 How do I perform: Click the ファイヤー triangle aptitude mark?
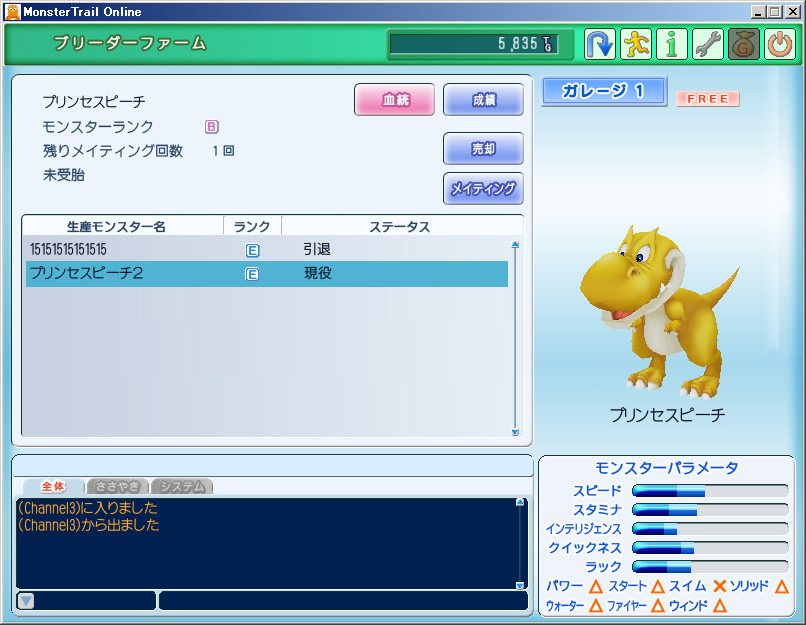(657, 606)
